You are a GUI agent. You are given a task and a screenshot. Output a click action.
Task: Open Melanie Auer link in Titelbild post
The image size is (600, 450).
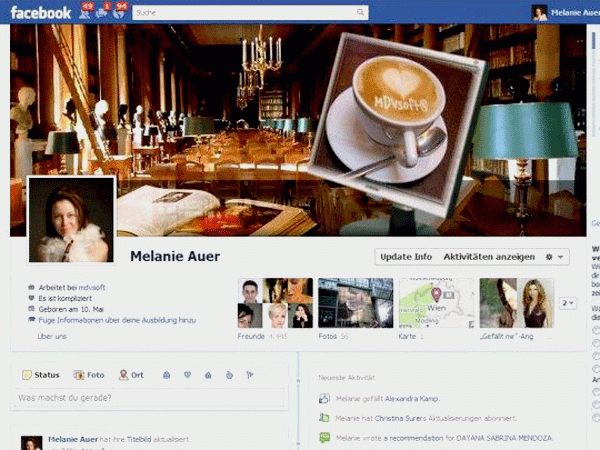click(73, 439)
